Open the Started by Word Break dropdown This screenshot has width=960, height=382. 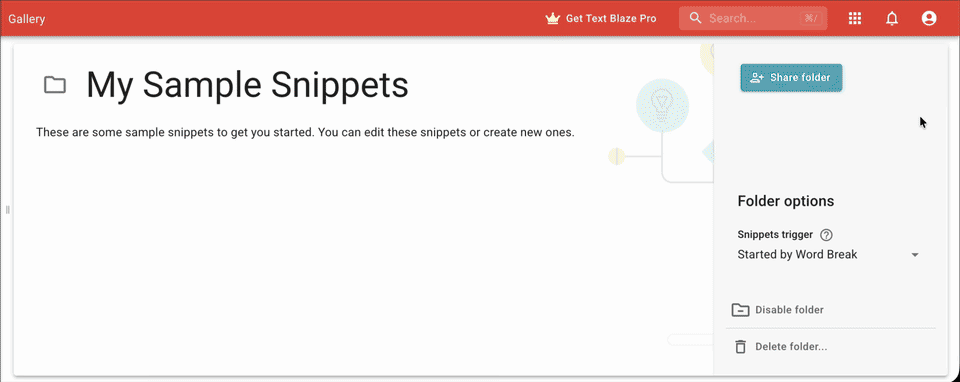pyautogui.click(x=828, y=255)
